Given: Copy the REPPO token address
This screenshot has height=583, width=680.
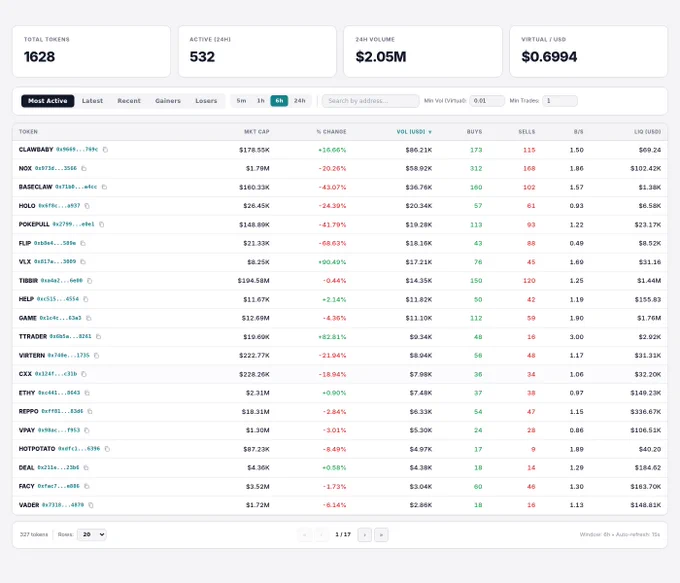Looking at the screenshot, I should coord(90,411).
